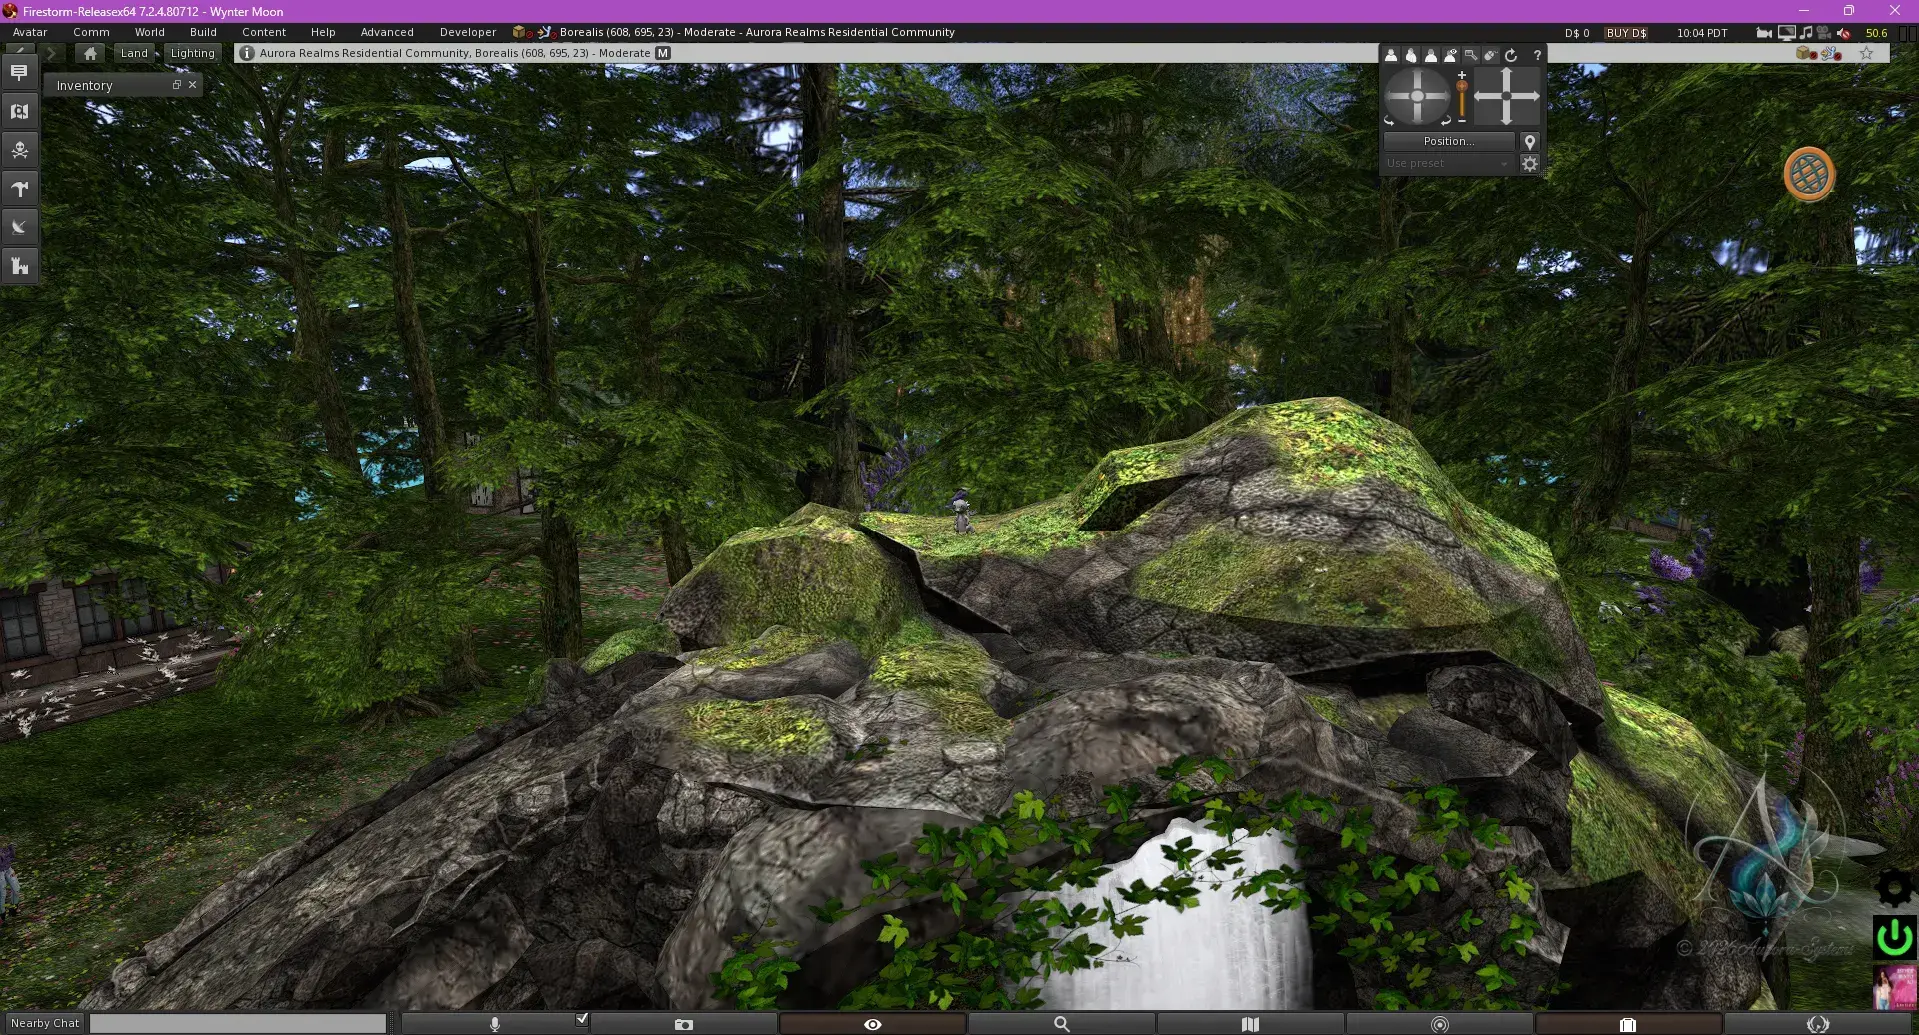Open the Use preset dropdown
1919x1035 pixels.
1447,163
